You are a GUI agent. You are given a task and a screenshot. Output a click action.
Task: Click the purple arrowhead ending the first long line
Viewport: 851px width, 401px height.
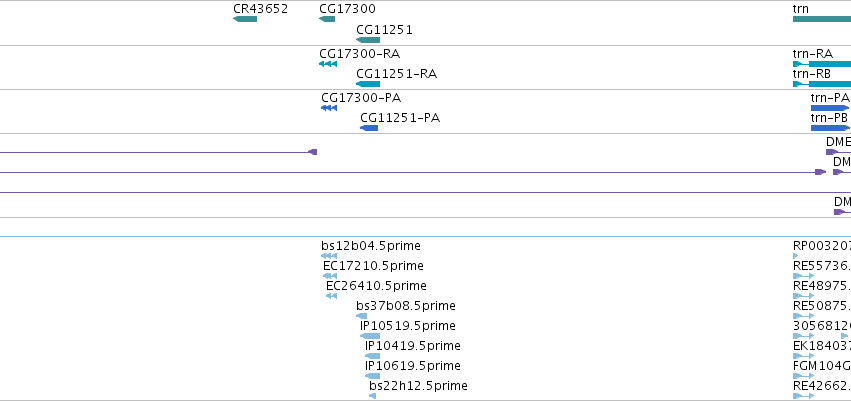tap(313, 152)
